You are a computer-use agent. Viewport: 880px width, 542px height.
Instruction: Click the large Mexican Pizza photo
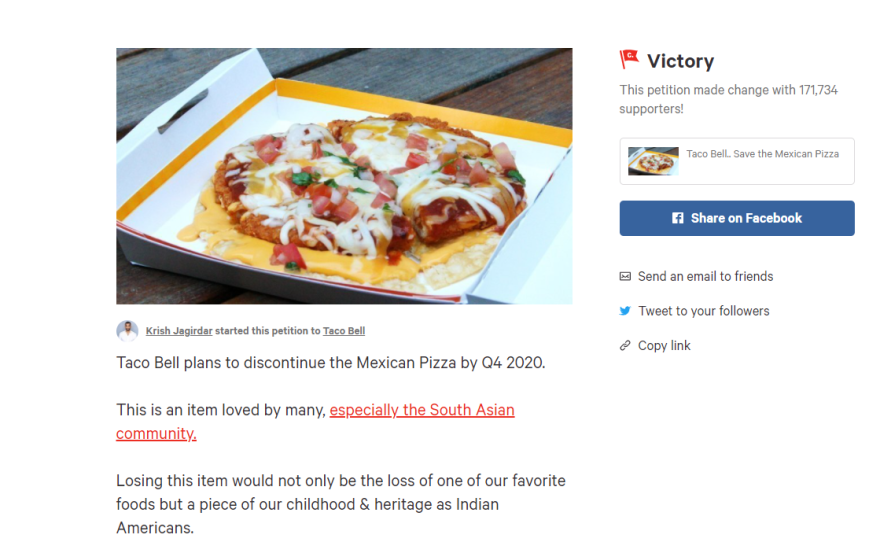coord(344,176)
